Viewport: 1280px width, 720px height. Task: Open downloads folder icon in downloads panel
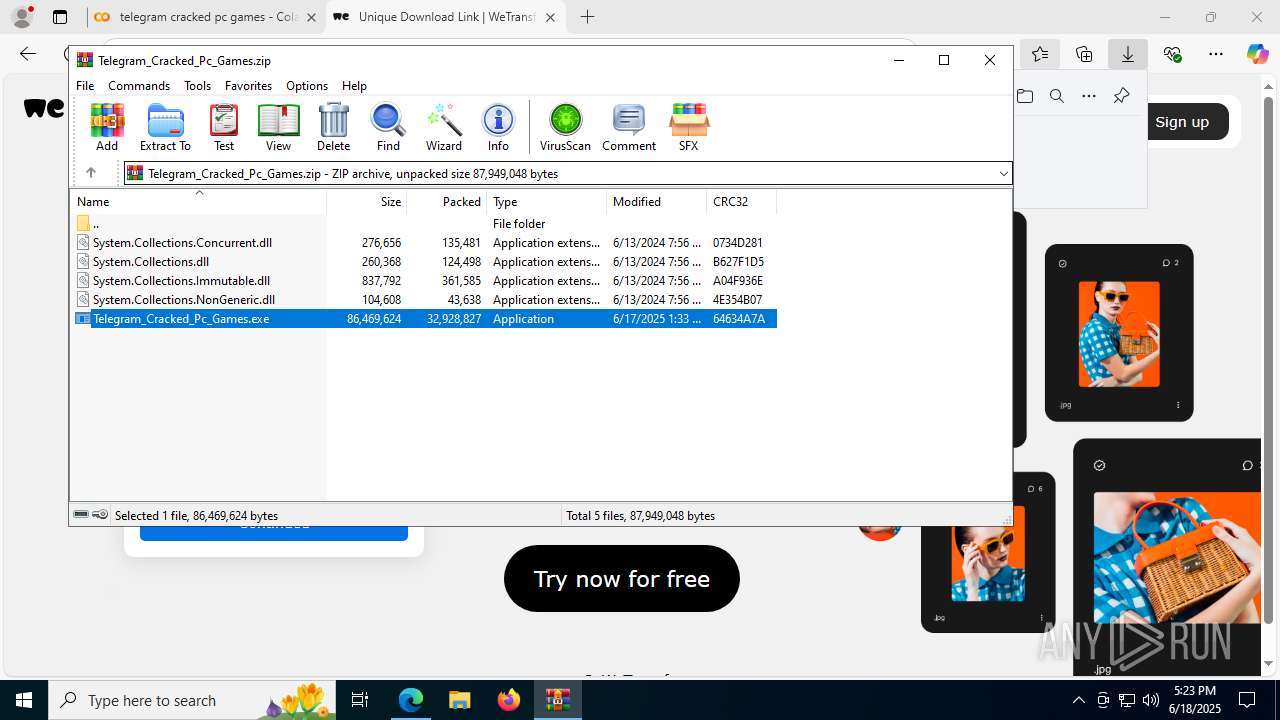tap(1025, 96)
